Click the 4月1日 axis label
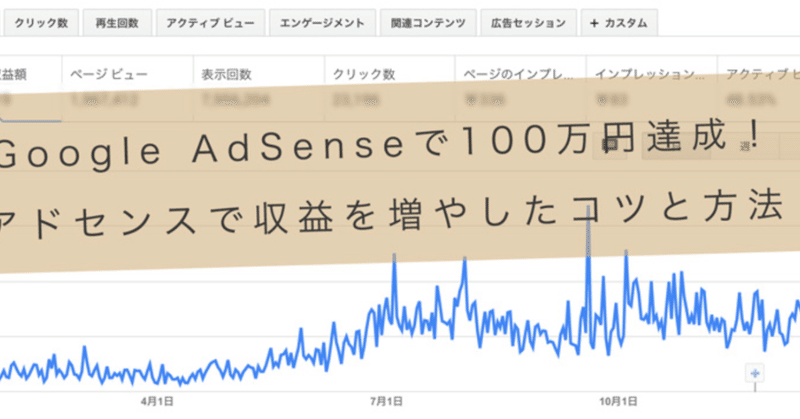This screenshot has width=800, height=419. click(157, 402)
